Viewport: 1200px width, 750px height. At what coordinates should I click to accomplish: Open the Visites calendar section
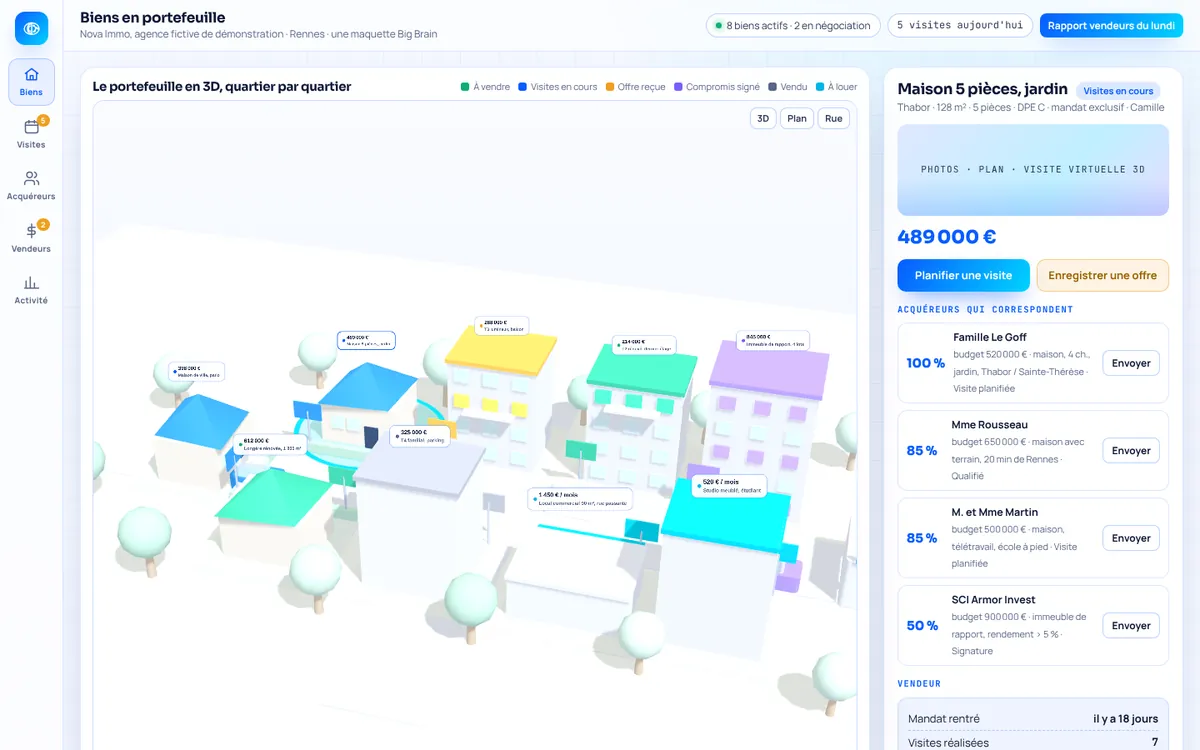point(31,134)
